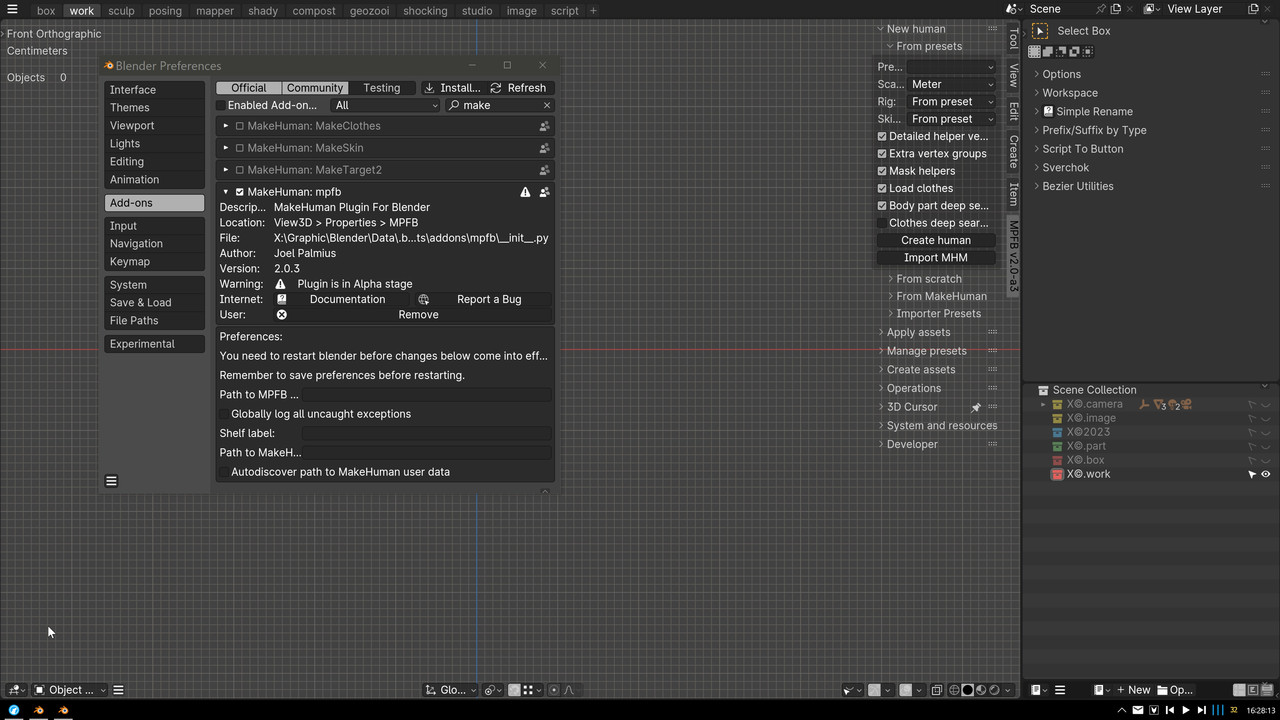Screen dimensions: 1280x720
Task: Expand the Apply assets panel
Action: click(x=918, y=333)
